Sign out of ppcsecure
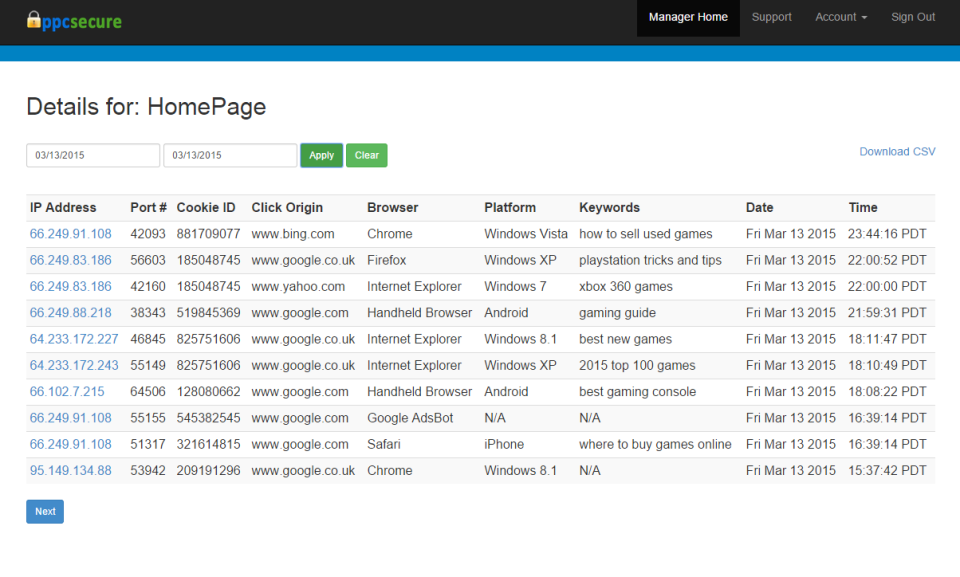Screen dimensions: 960x577 912,16
